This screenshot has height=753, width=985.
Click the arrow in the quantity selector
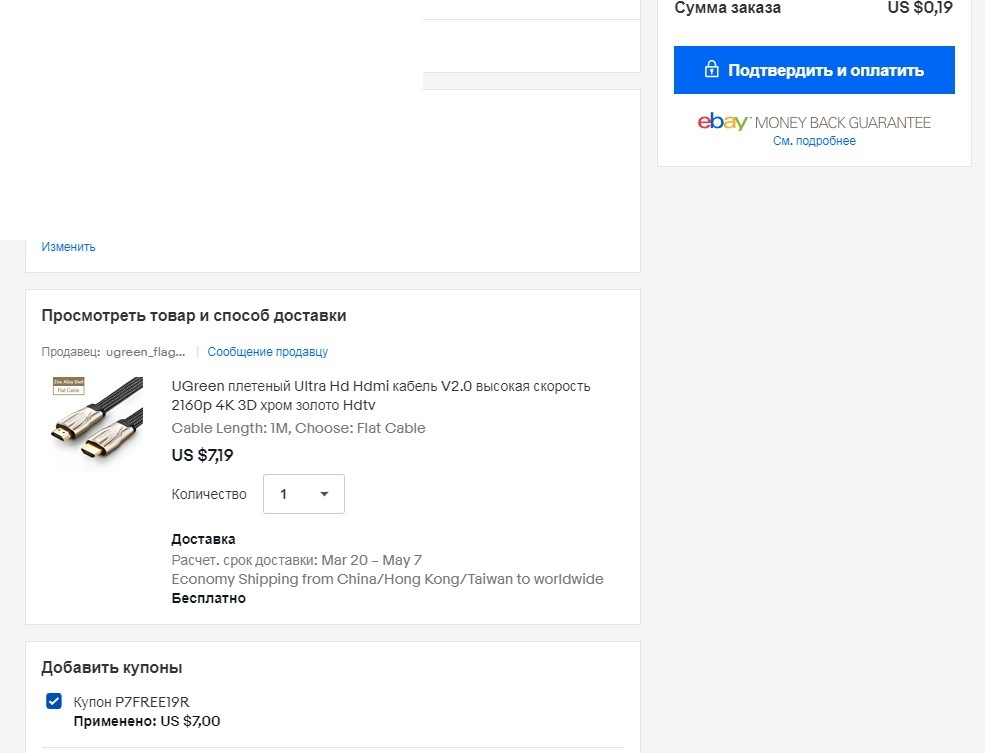point(324,494)
